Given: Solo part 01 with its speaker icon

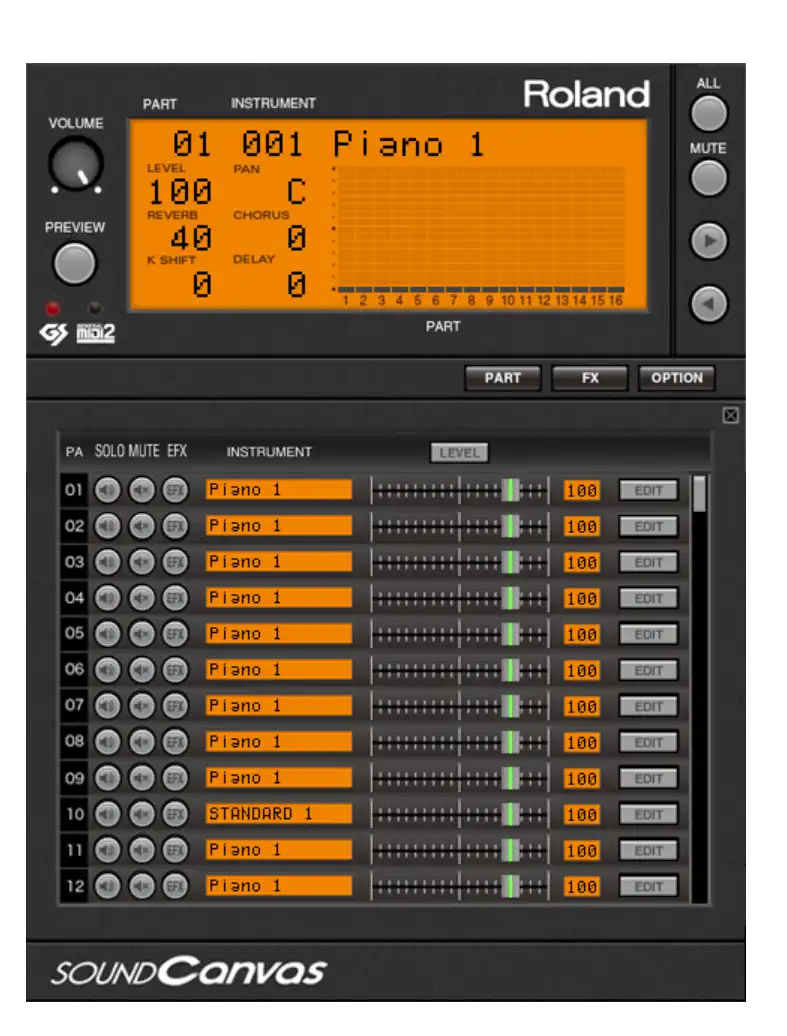Looking at the screenshot, I should pos(108,490).
